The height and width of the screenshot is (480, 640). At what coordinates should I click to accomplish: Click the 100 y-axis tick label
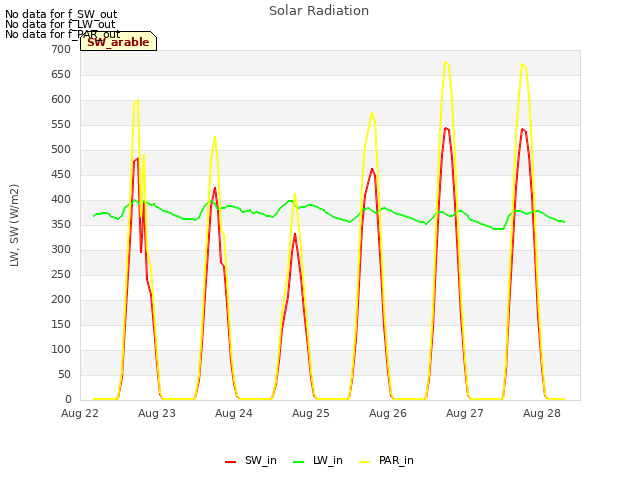(61, 349)
